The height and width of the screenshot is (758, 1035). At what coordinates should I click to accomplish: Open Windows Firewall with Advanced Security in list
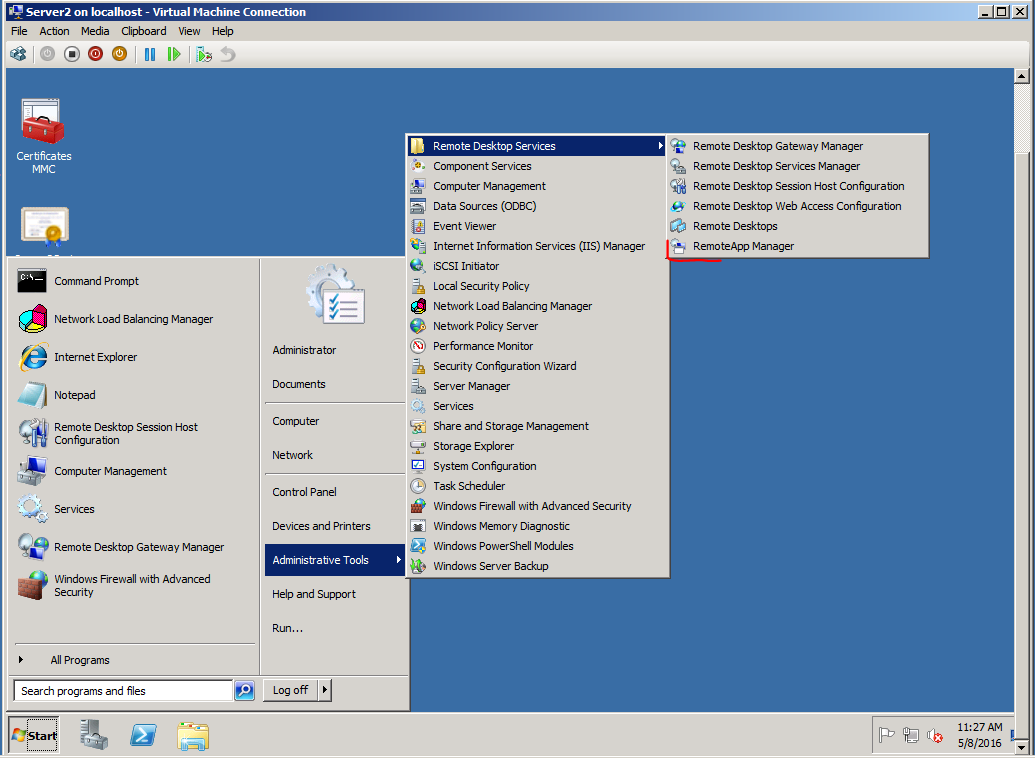tap(537, 506)
